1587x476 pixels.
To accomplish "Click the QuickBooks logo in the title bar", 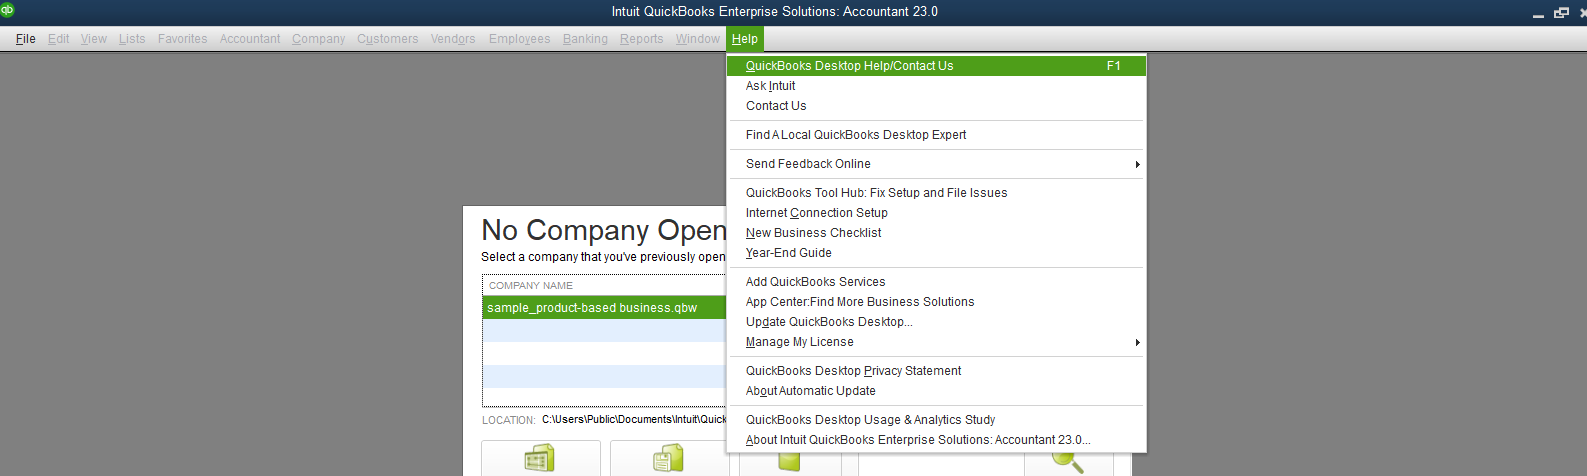I will [8, 10].
